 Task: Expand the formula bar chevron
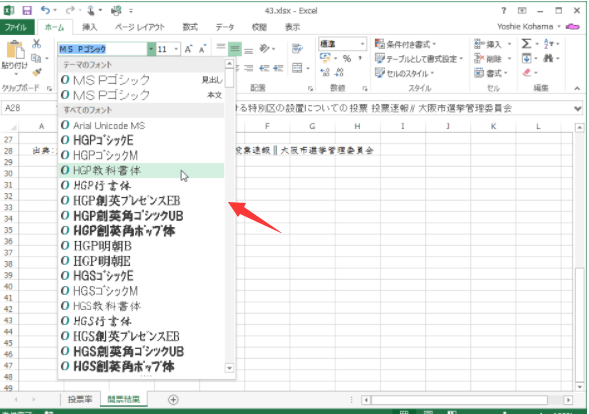[x=578, y=109]
